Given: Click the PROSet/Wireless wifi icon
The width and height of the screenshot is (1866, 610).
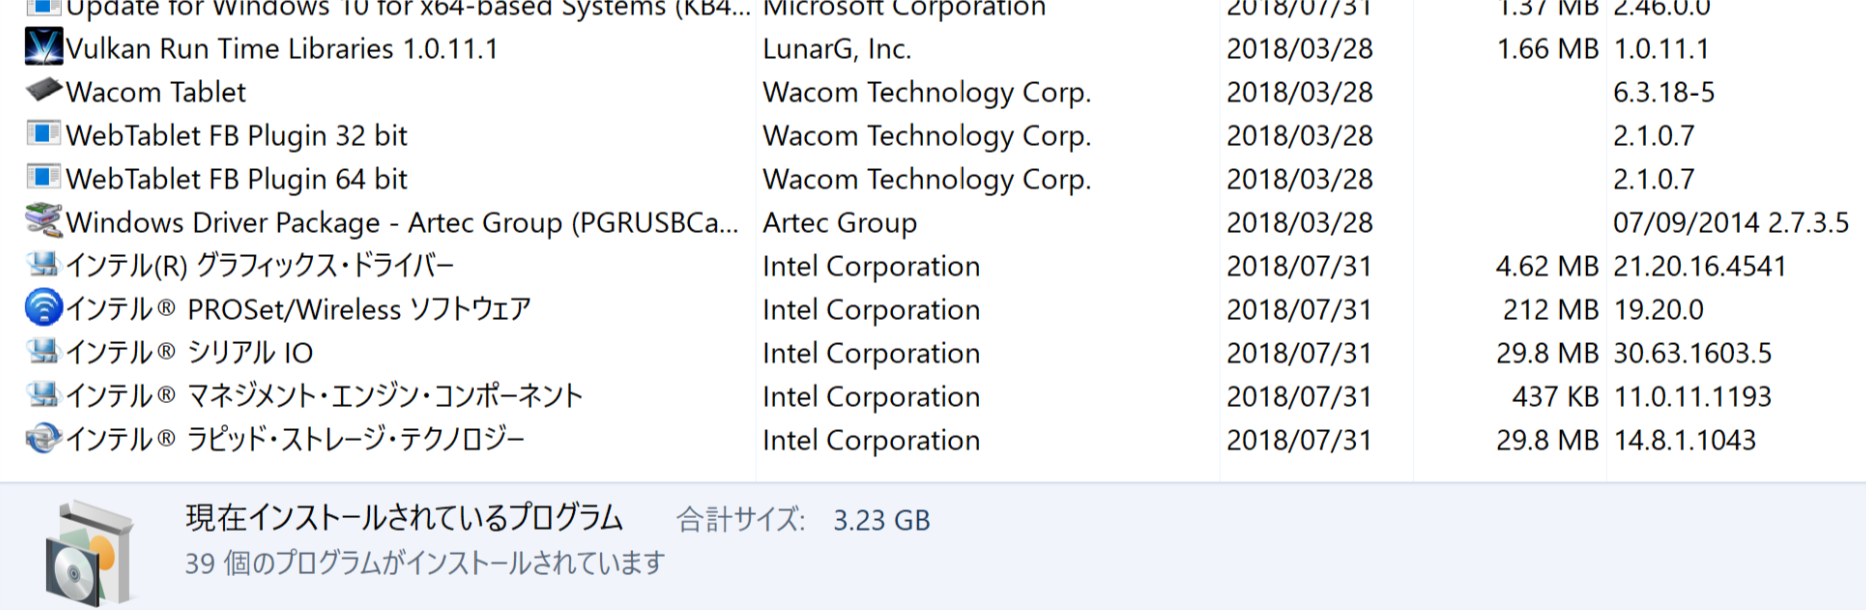Looking at the screenshot, I should (43, 308).
